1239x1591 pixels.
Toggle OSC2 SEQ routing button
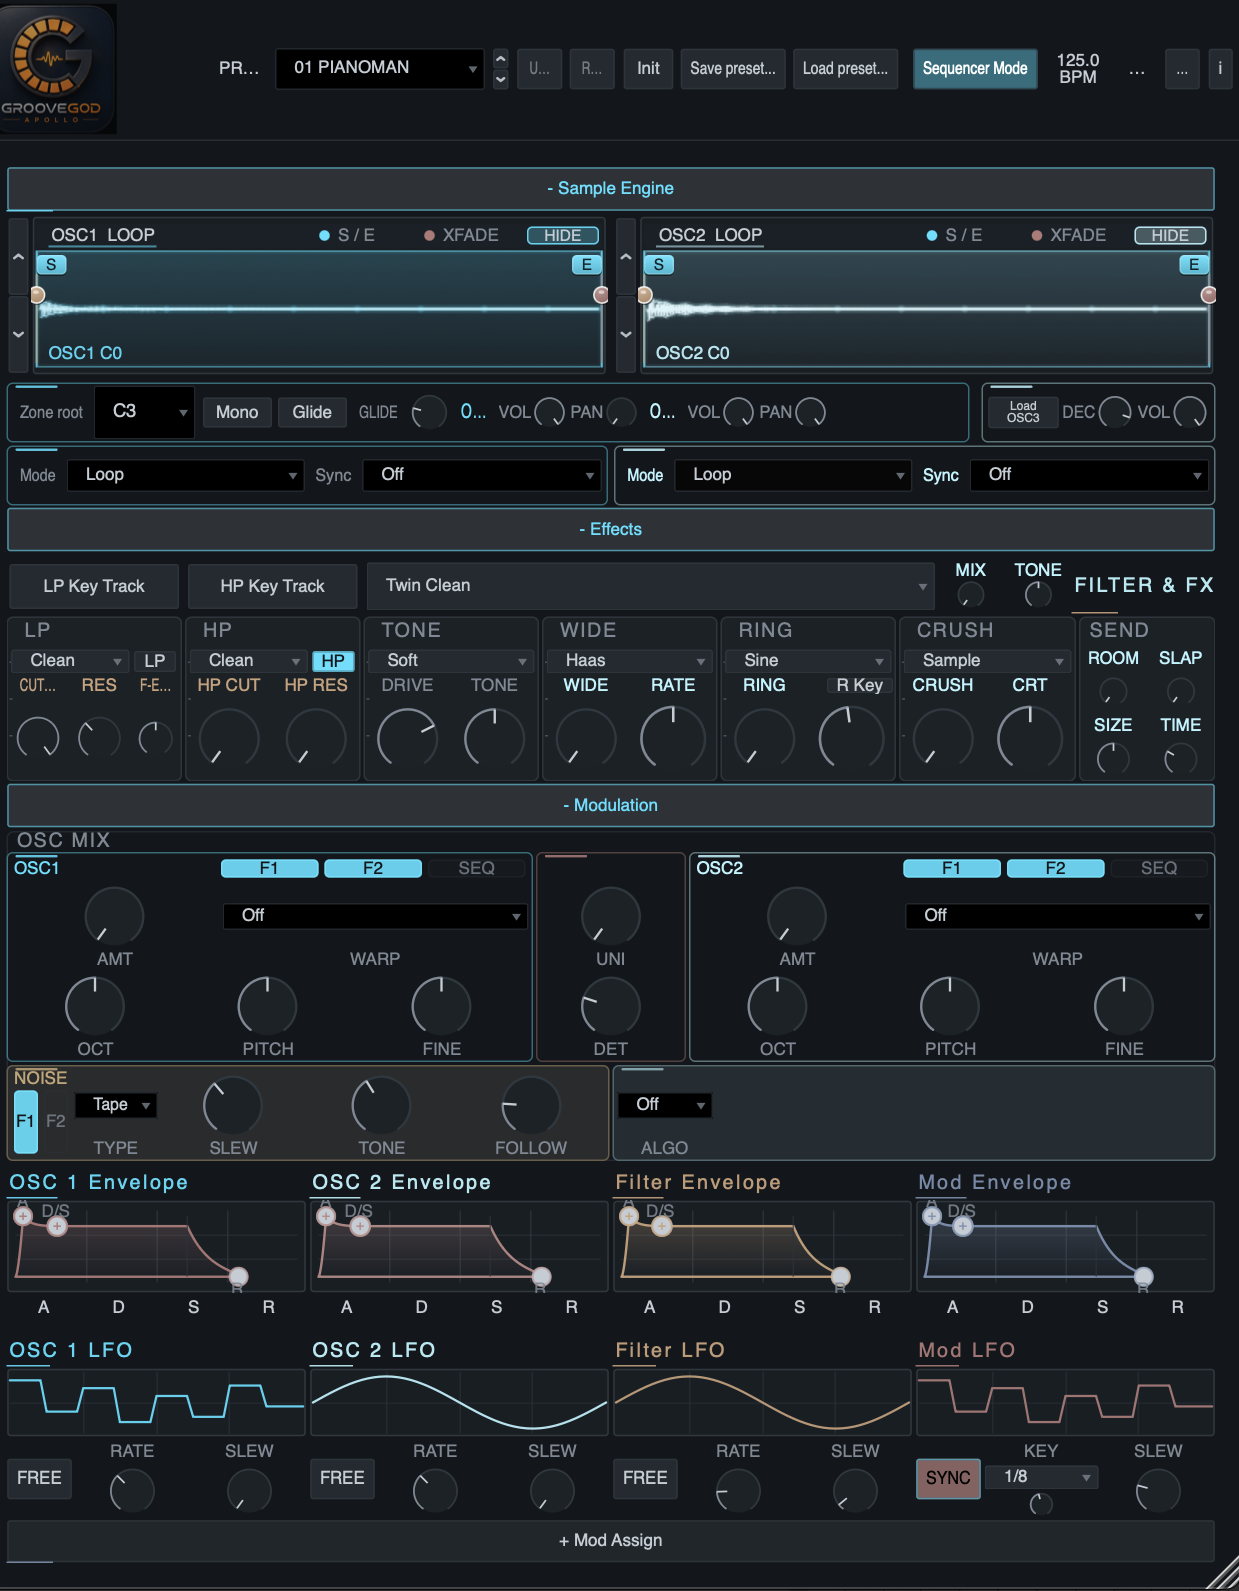(x=1159, y=868)
